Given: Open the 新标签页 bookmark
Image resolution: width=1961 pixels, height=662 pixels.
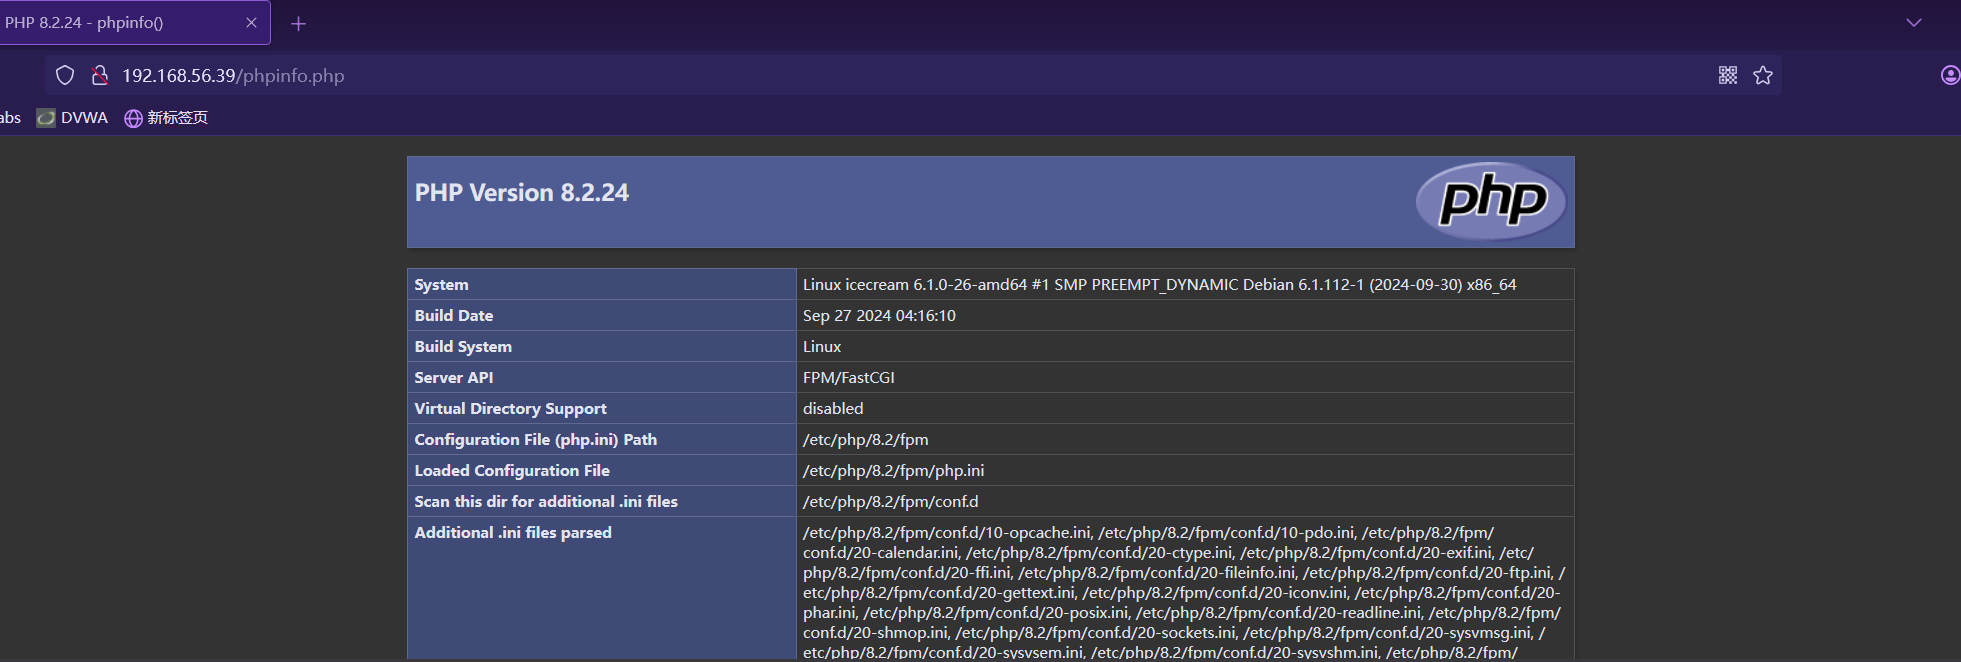Looking at the screenshot, I should 166,118.
